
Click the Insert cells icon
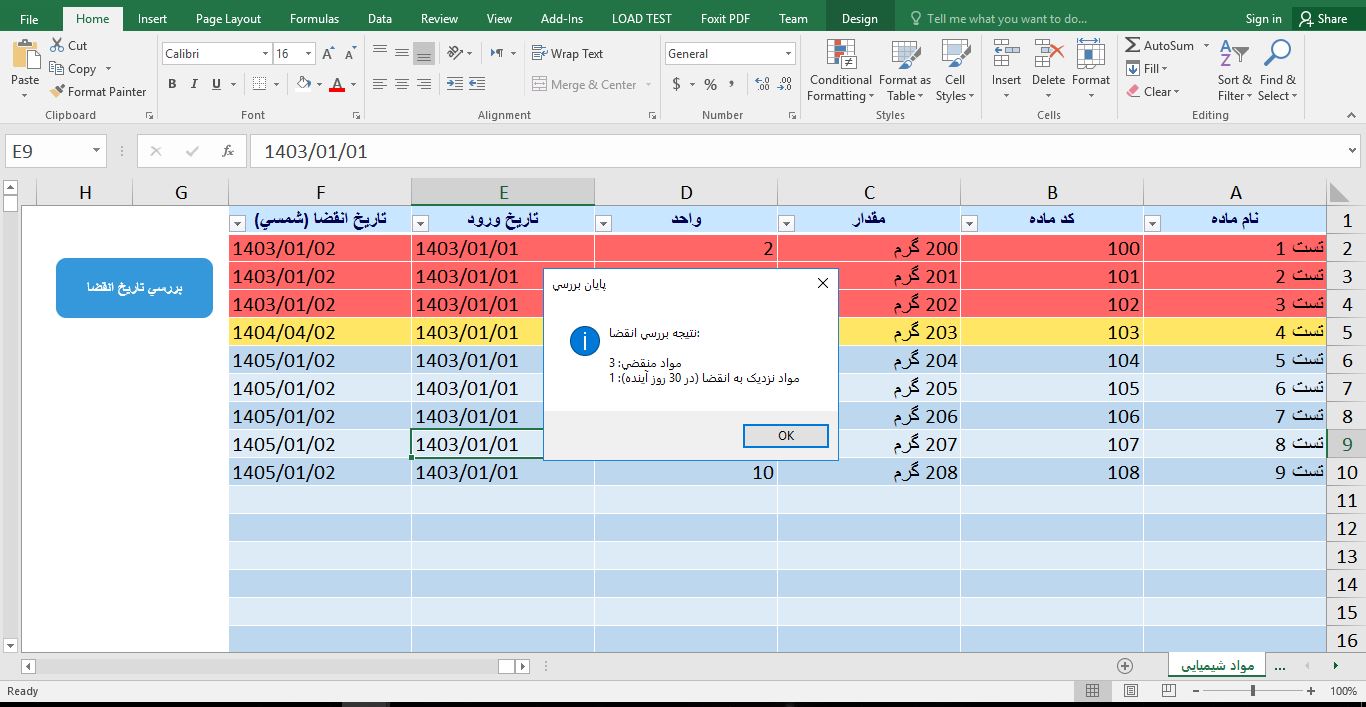point(1006,55)
